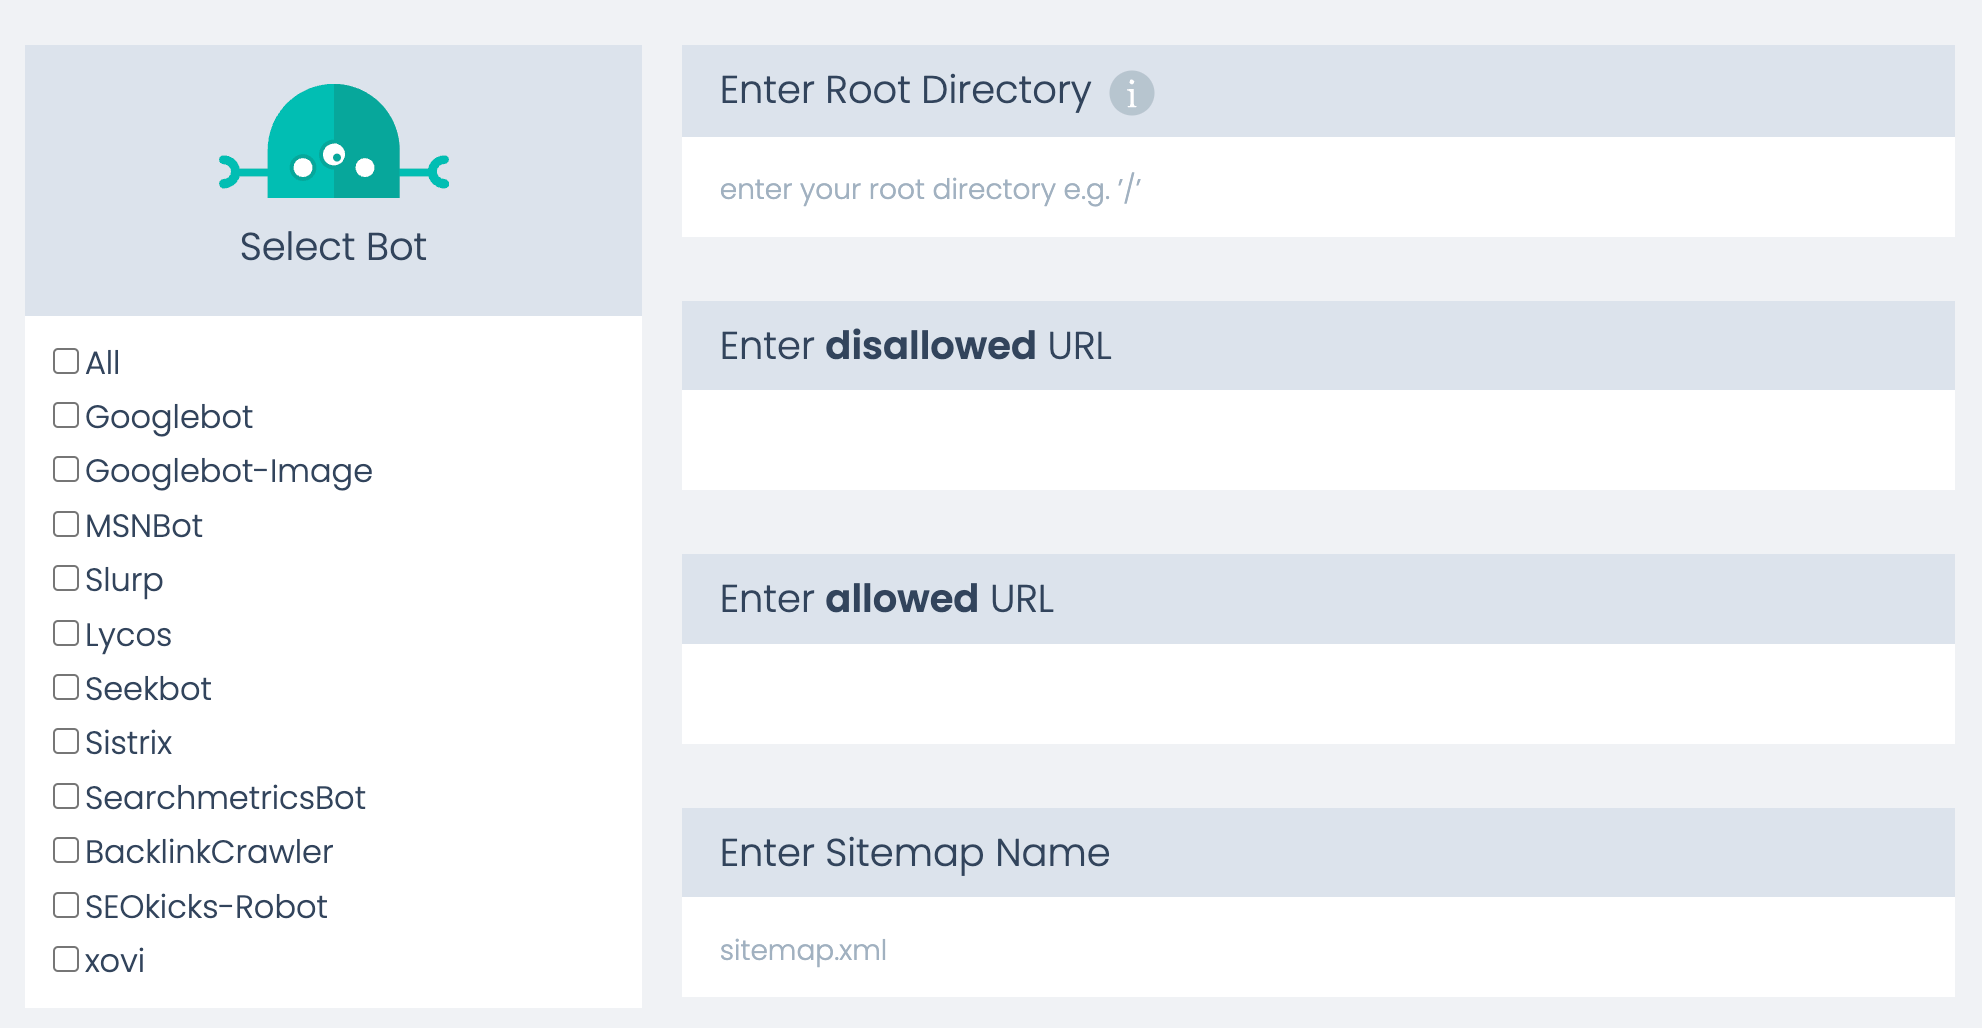Check MSNBot in the bot list

[66, 523]
